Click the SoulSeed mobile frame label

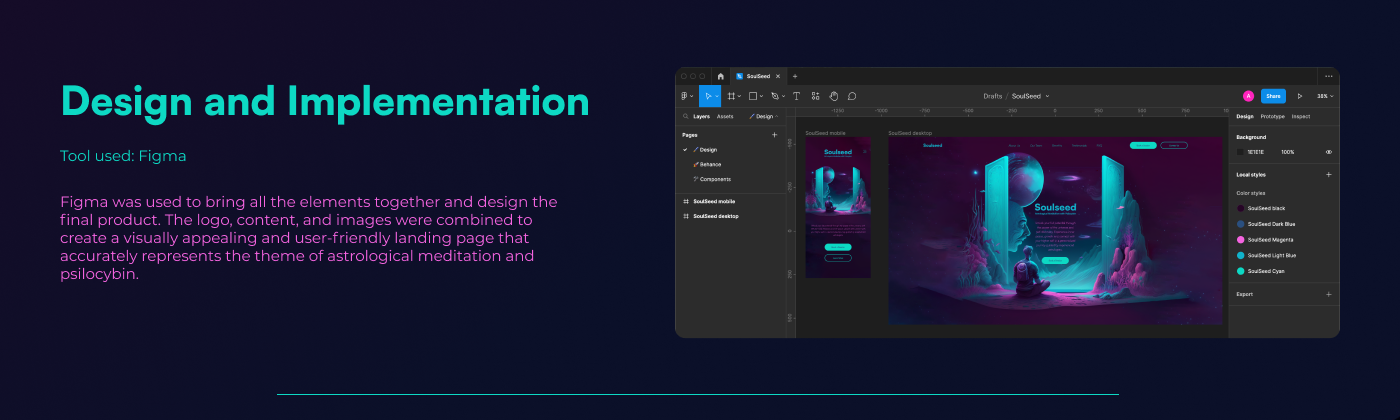[826, 133]
